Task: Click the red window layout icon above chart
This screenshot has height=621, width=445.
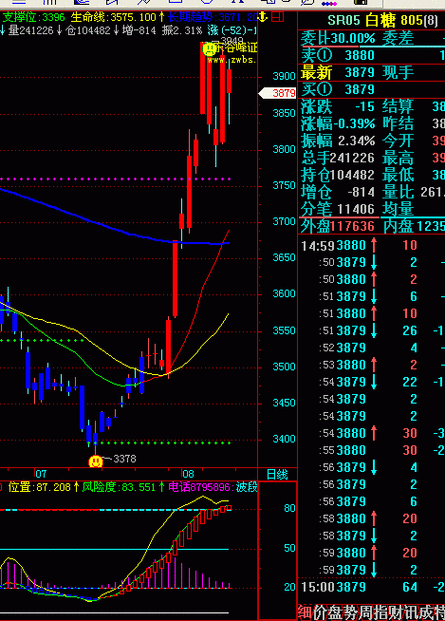Action: pos(278,17)
